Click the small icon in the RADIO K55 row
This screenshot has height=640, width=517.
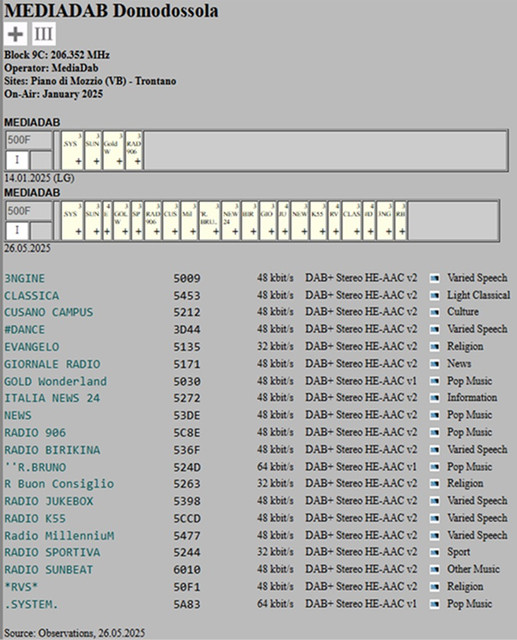click(x=435, y=518)
